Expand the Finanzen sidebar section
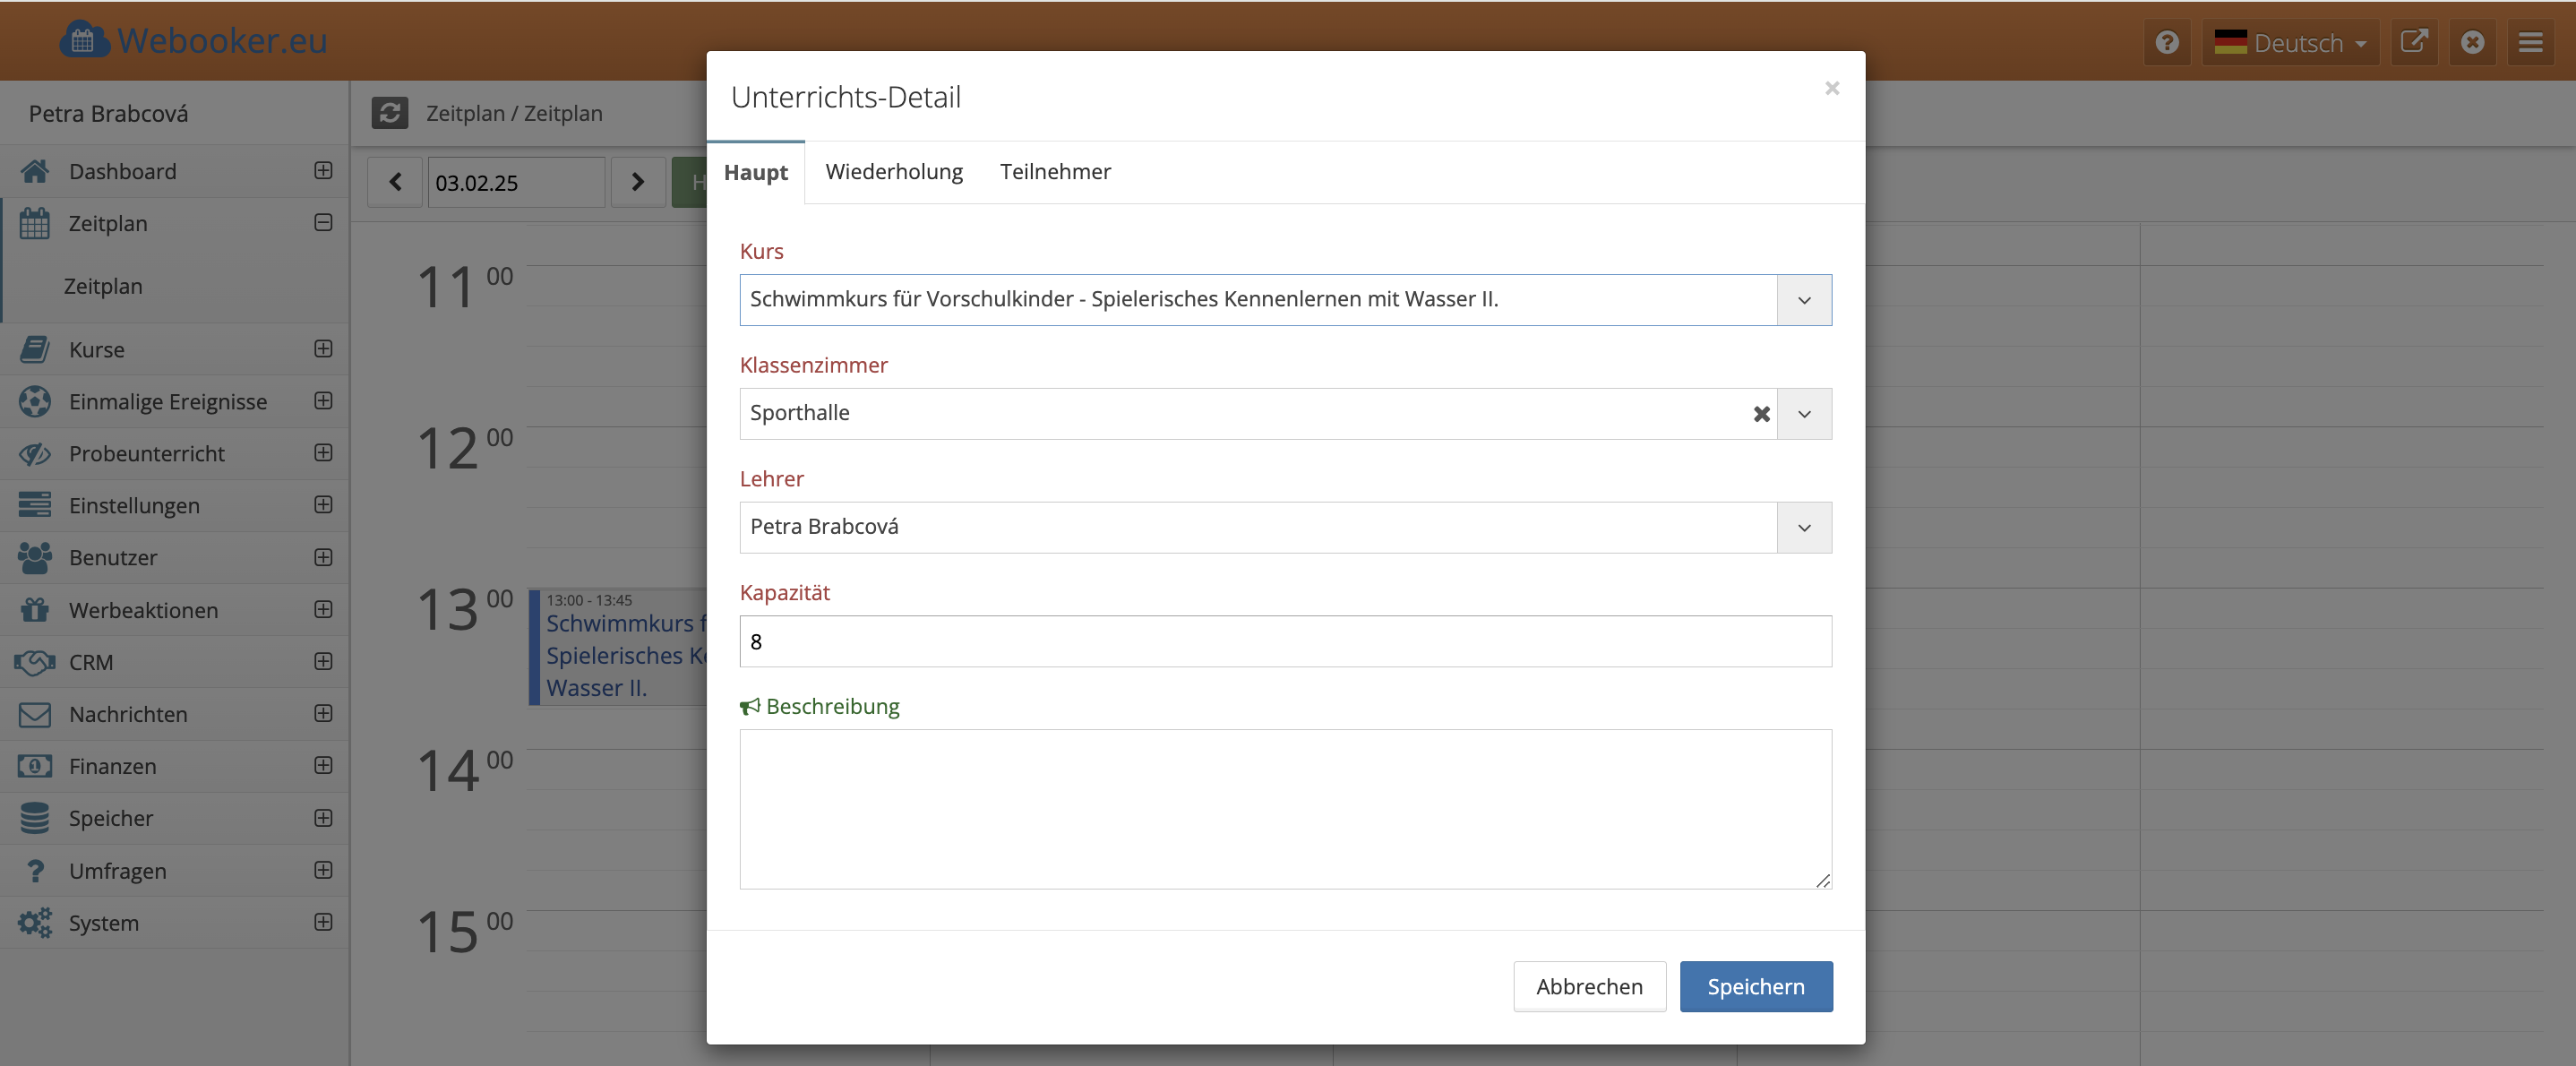2576x1066 pixels. [x=323, y=766]
